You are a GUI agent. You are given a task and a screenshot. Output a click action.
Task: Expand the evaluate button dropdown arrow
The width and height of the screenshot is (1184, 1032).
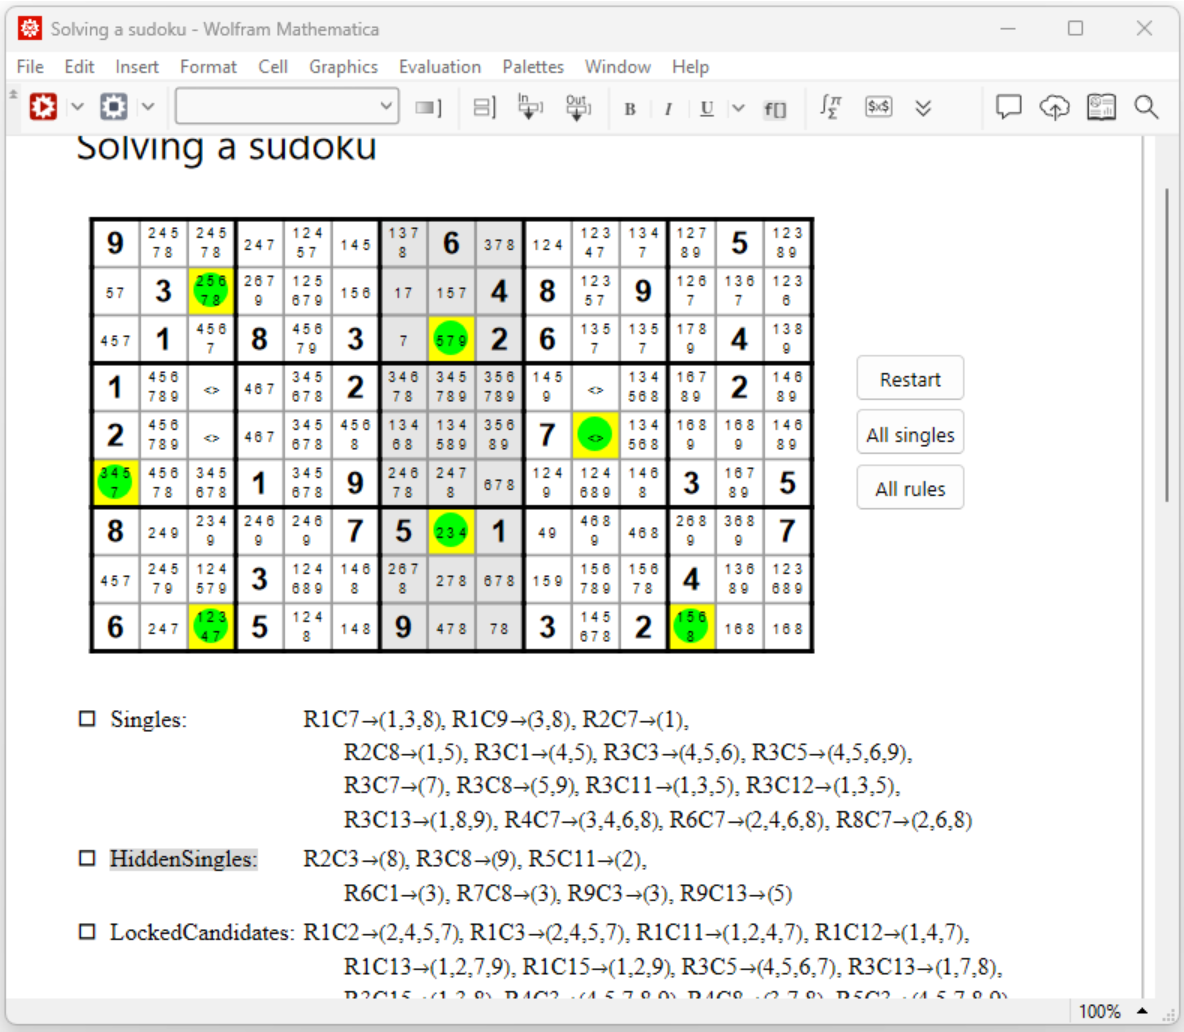tap(77, 107)
